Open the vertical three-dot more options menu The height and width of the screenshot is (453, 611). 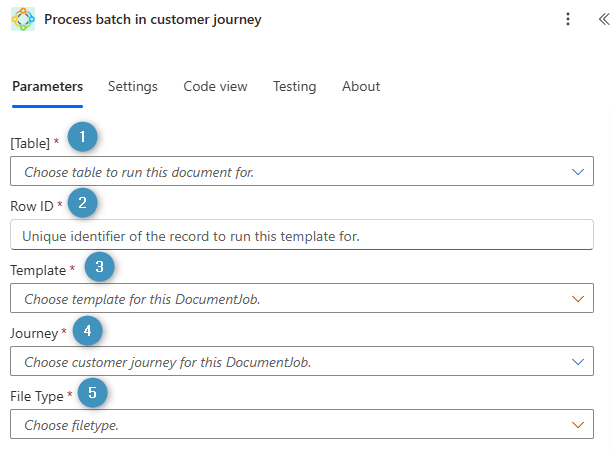[568, 20]
